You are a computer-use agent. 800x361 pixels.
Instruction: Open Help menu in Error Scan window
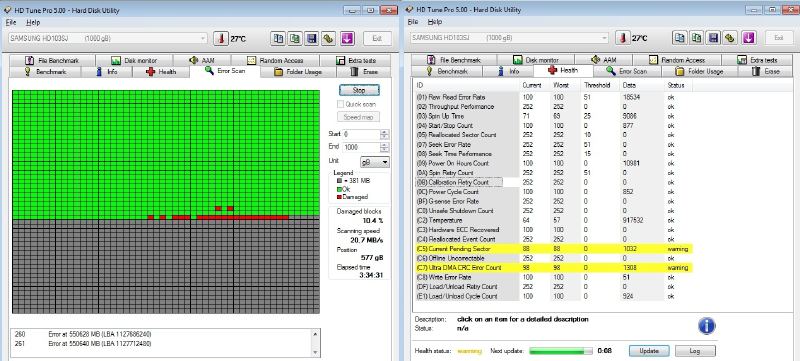coord(33,22)
